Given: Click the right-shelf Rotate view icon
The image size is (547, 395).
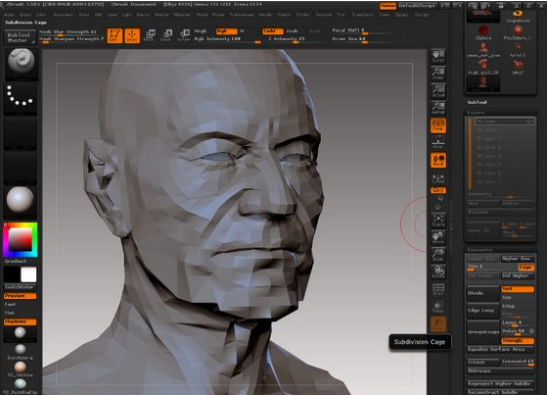Looking at the screenshot, I should tap(438, 272).
